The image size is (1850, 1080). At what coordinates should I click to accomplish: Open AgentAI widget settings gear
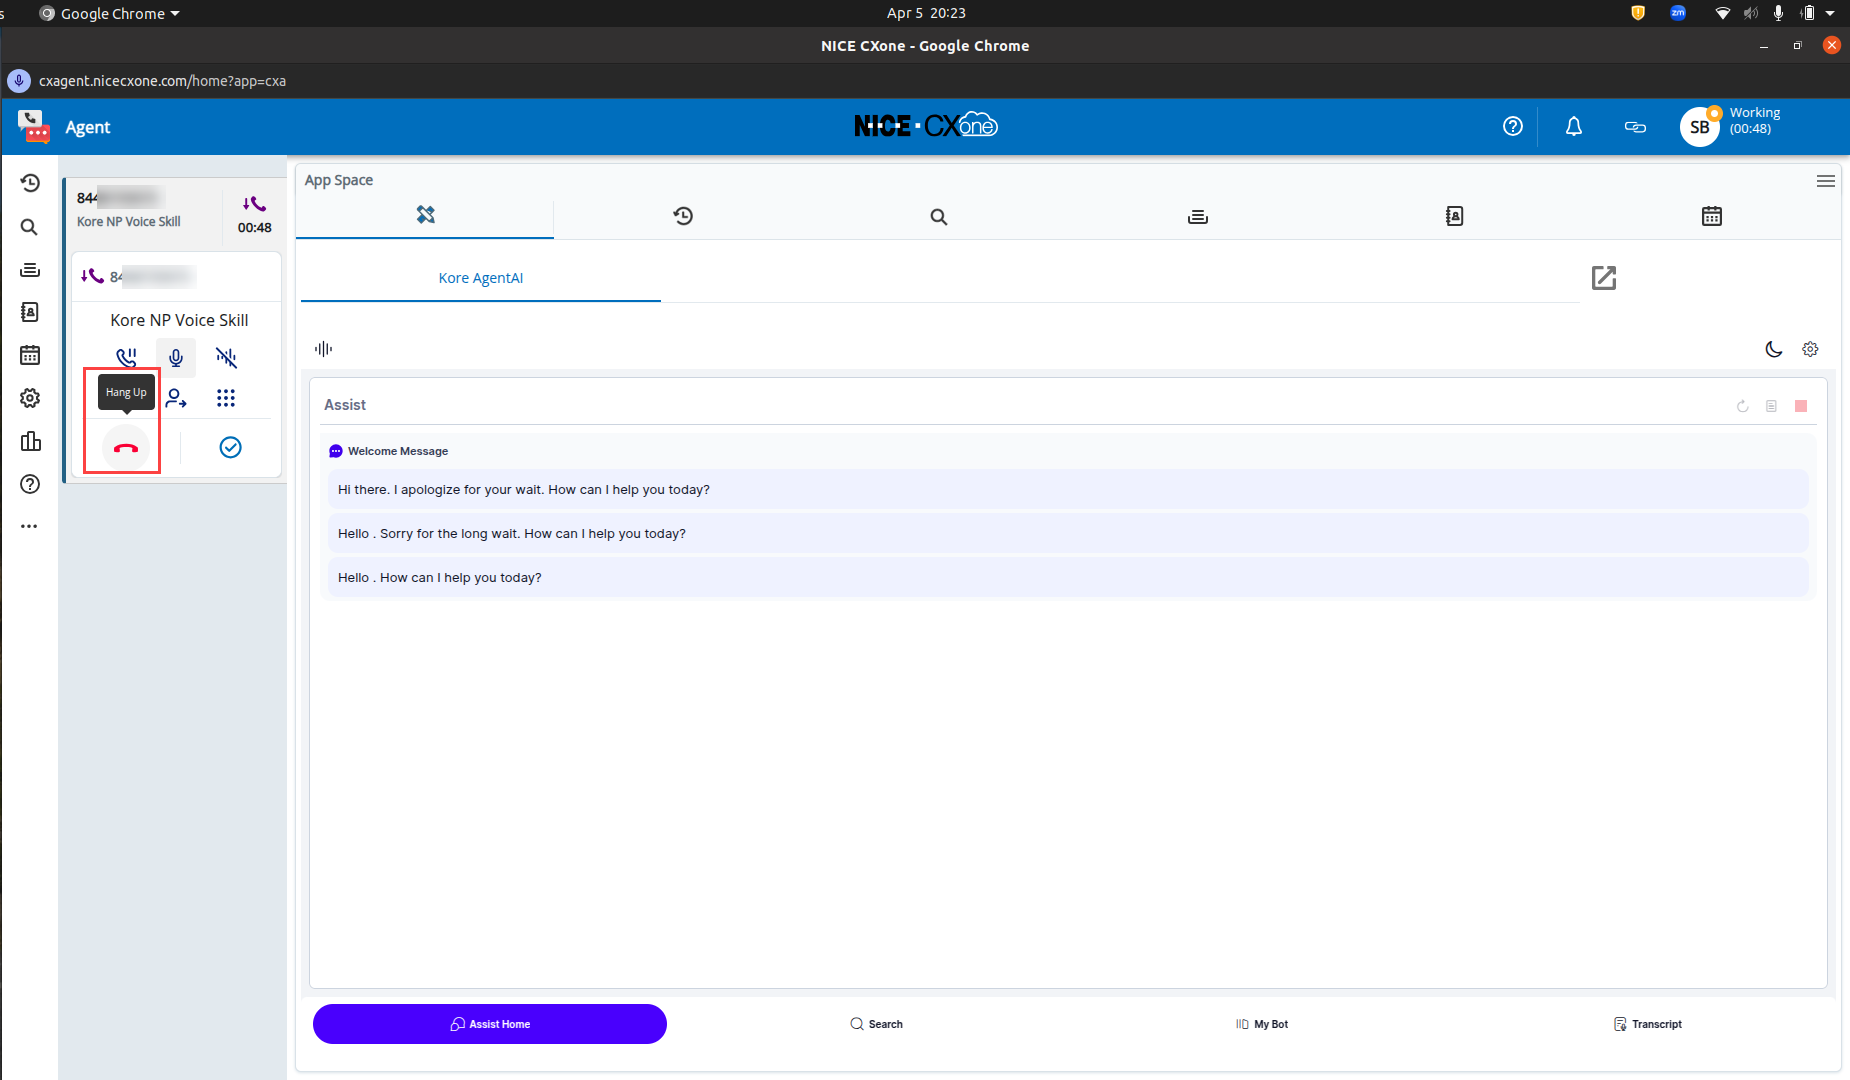coord(1810,349)
